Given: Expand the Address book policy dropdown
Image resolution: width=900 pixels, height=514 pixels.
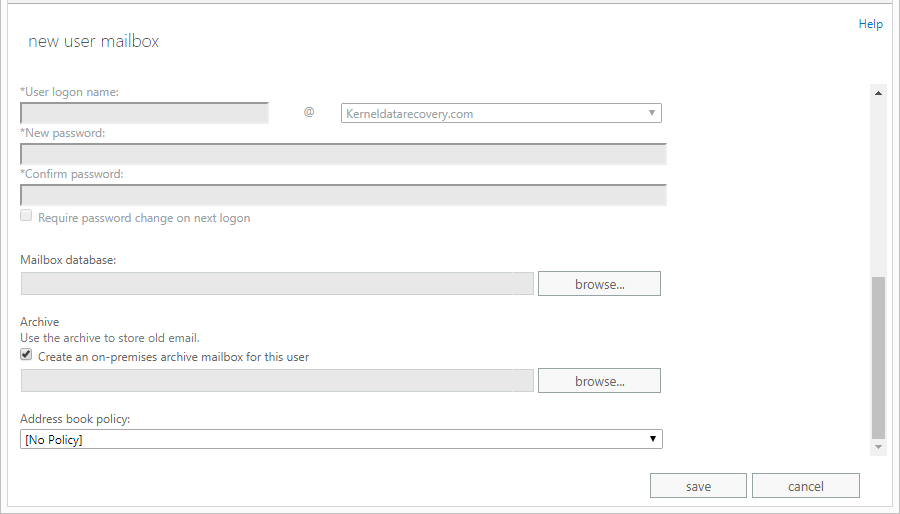Looking at the screenshot, I should [x=340, y=439].
